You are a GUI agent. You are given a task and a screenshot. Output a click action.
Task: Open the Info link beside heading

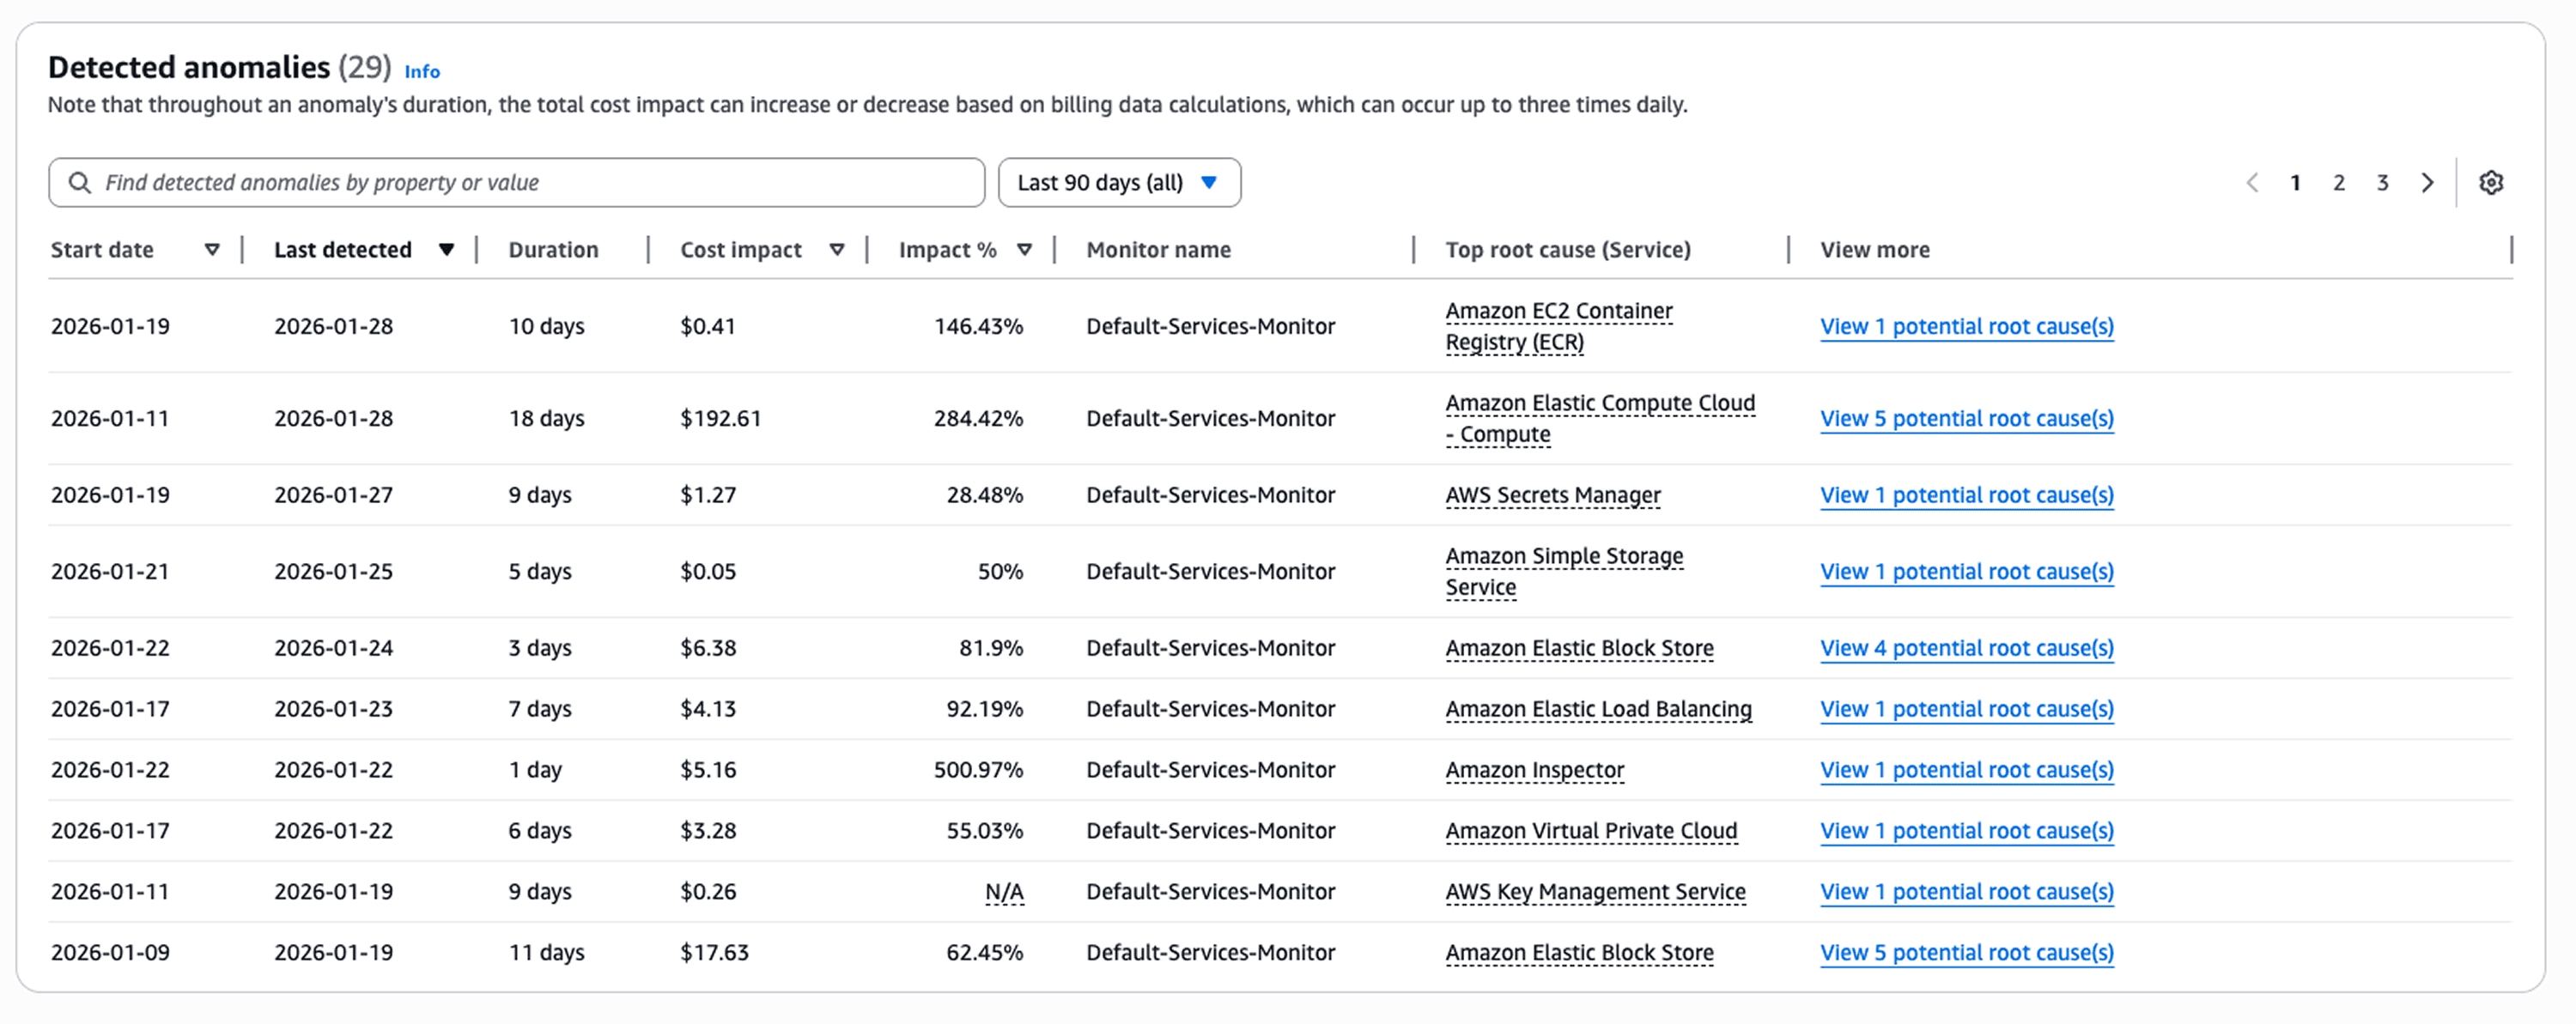[422, 72]
